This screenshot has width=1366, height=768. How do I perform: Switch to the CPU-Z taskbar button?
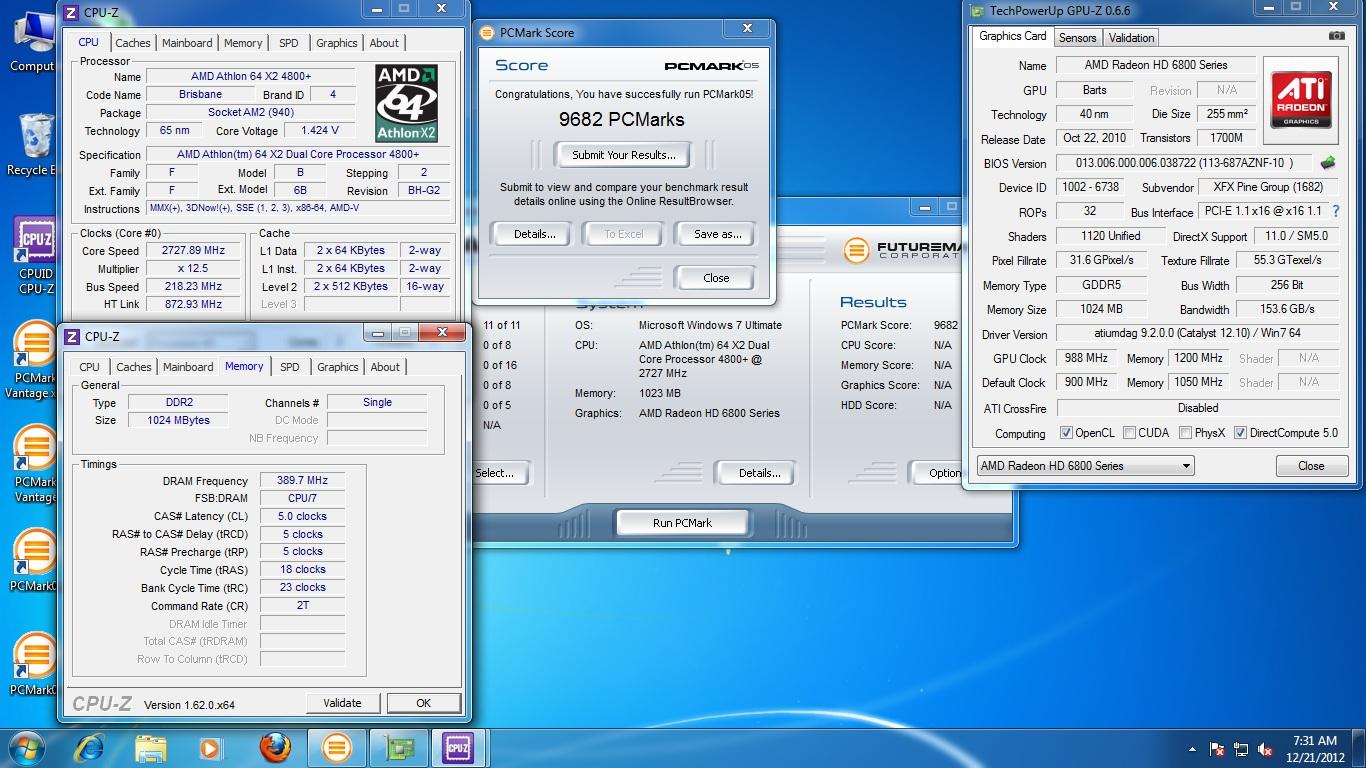[459, 747]
